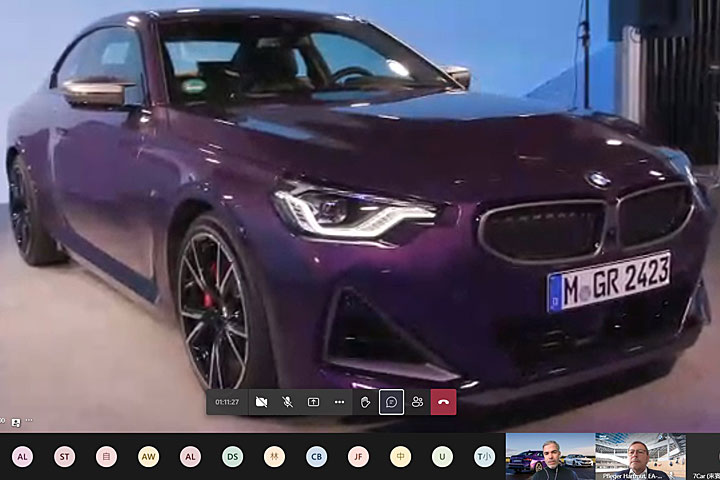Open the small ellipsis options below shared video
This screenshot has height=480, width=720.
(29, 420)
